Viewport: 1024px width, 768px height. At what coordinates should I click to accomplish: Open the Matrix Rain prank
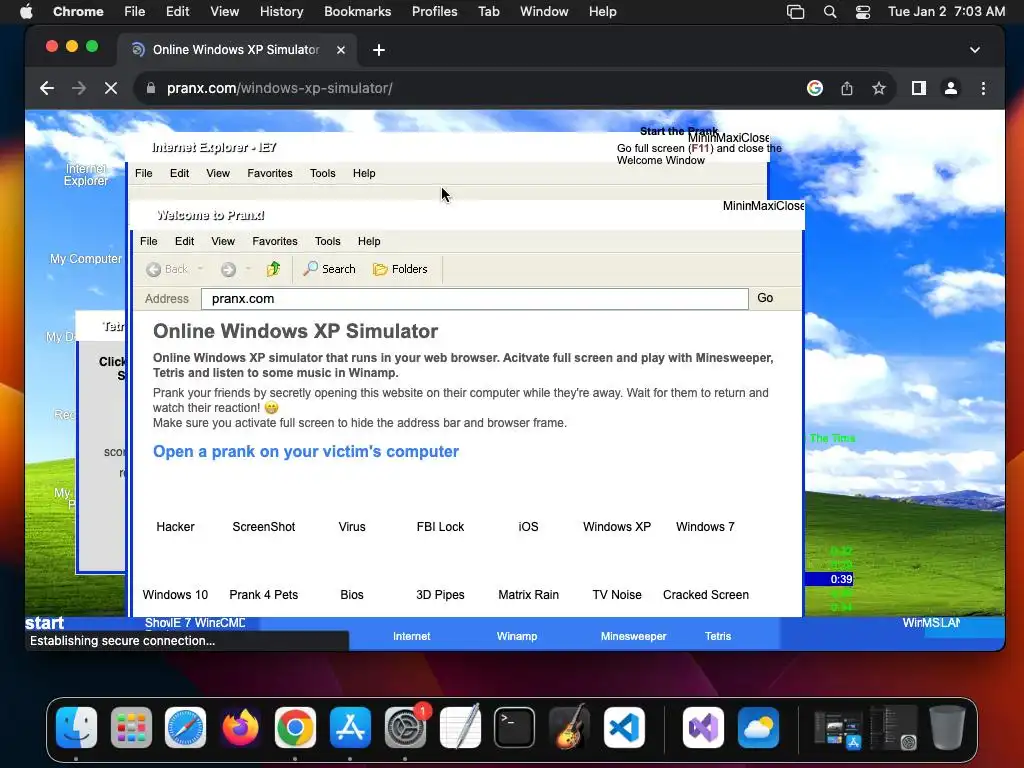[528, 595]
